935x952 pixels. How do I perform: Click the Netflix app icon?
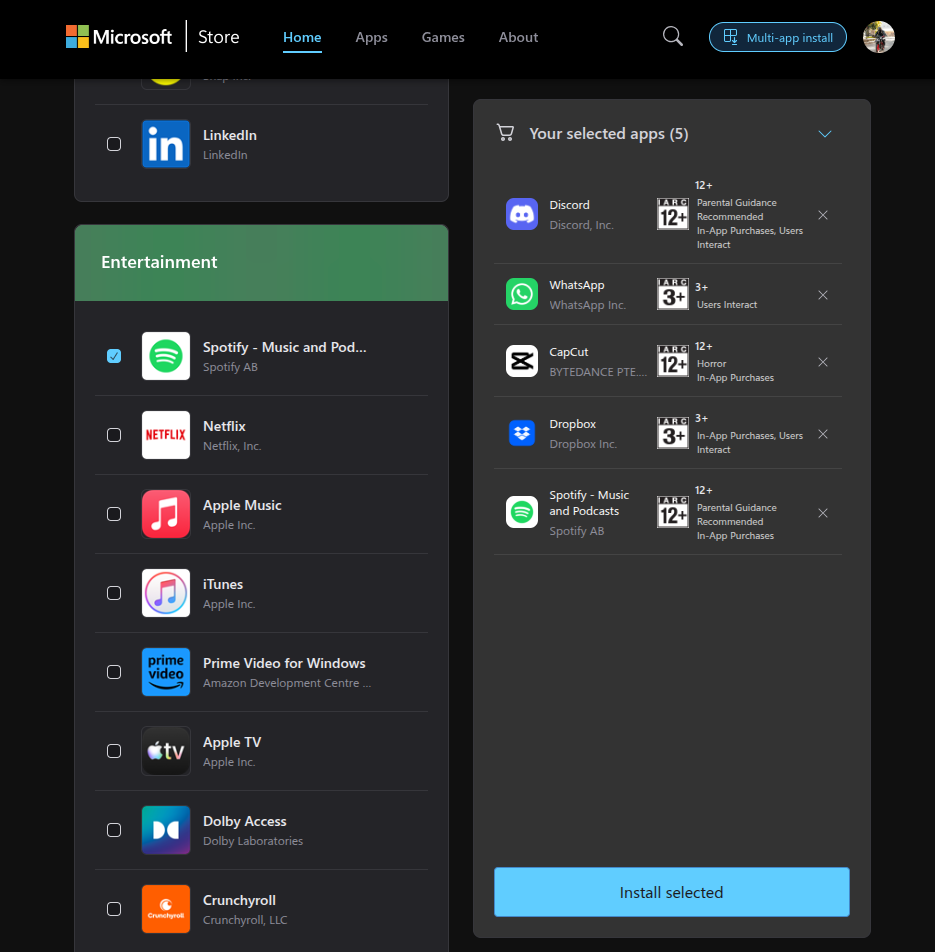165,435
